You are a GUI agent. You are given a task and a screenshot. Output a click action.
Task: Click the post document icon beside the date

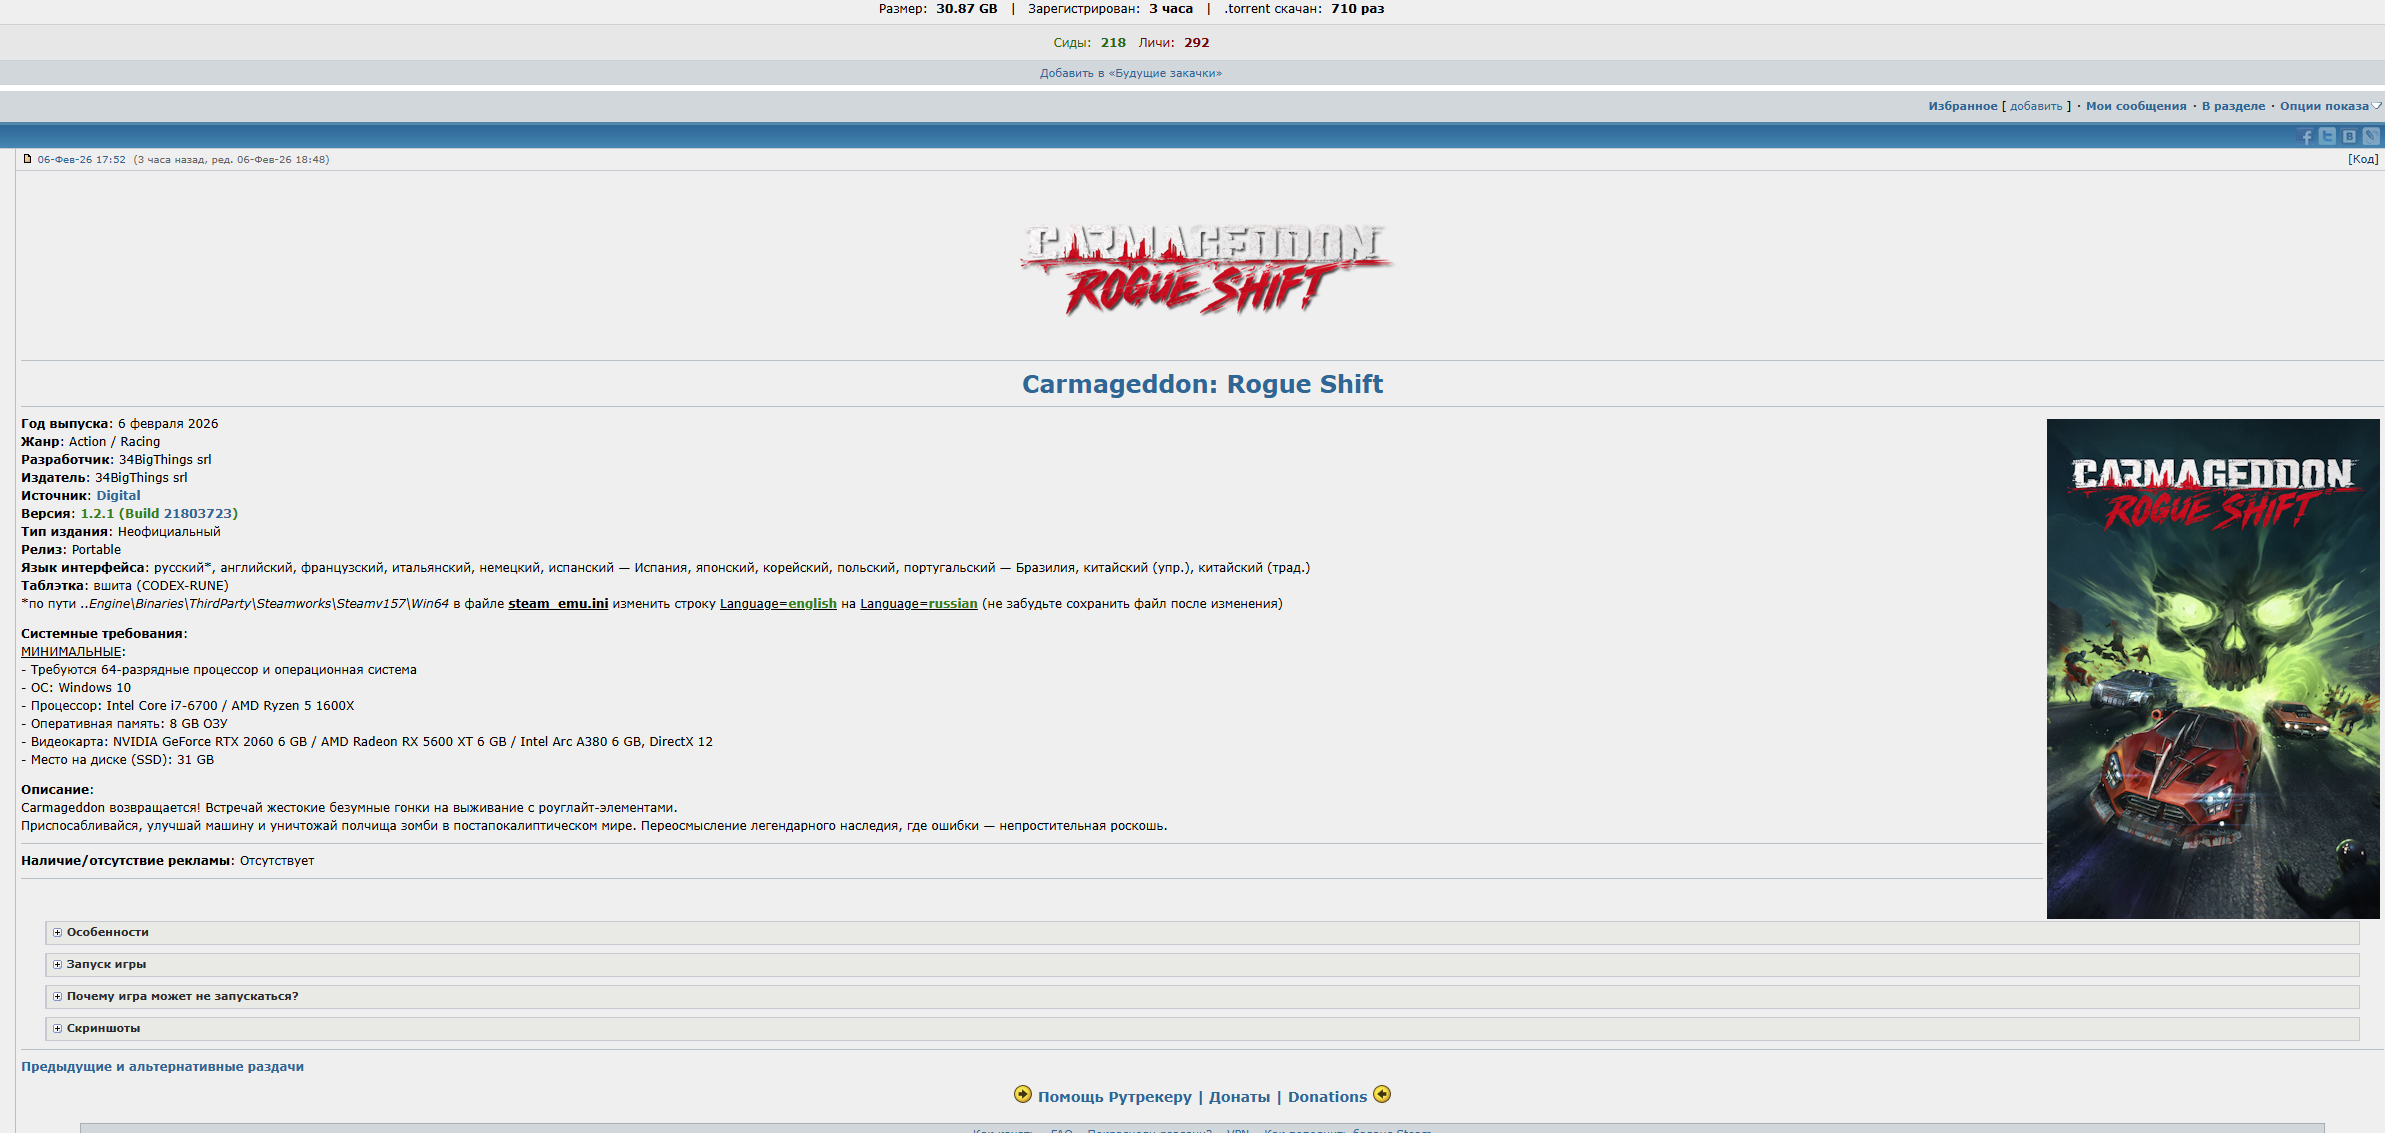pyautogui.click(x=28, y=159)
